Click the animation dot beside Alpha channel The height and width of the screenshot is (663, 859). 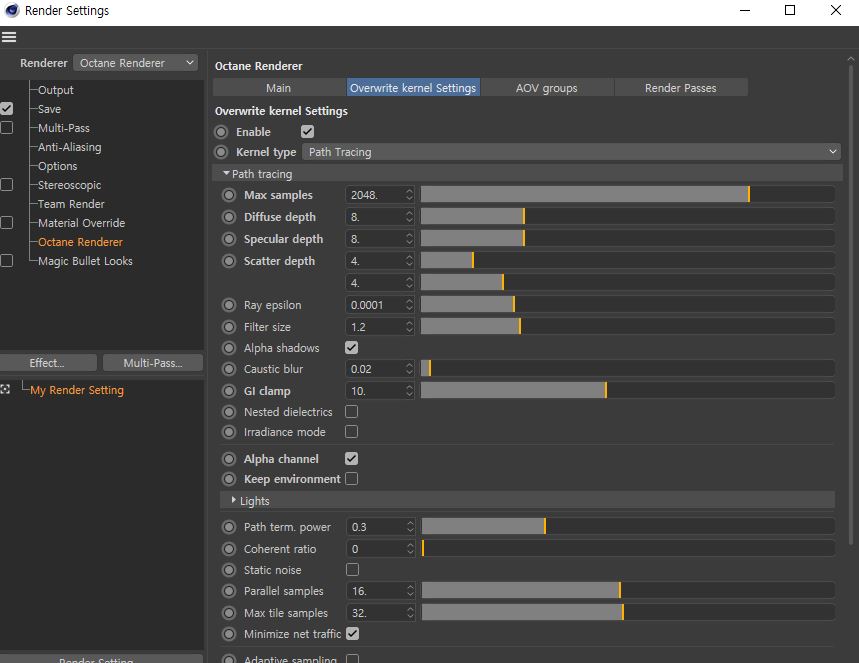pyautogui.click(x=229, y=459)
